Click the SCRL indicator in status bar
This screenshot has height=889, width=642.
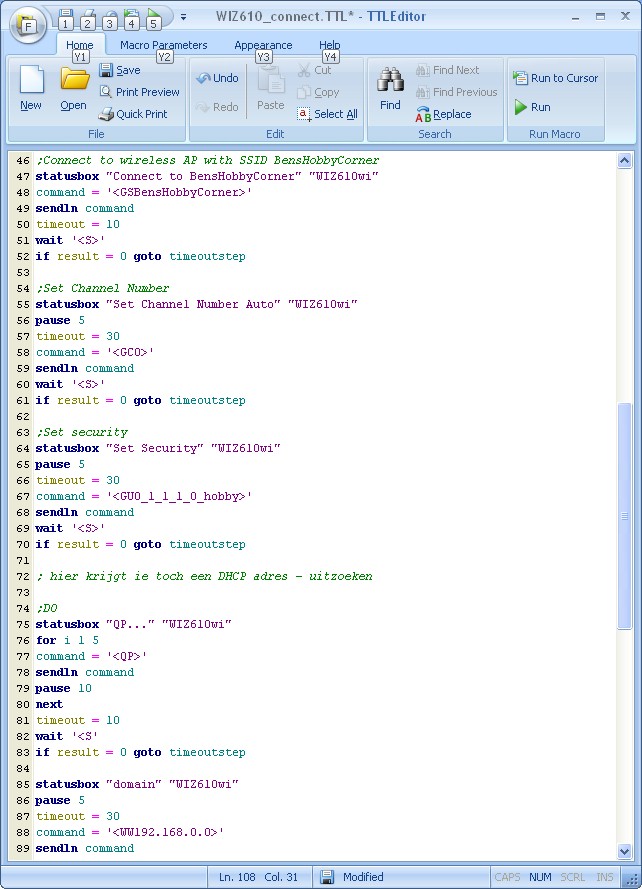point(572,877)
